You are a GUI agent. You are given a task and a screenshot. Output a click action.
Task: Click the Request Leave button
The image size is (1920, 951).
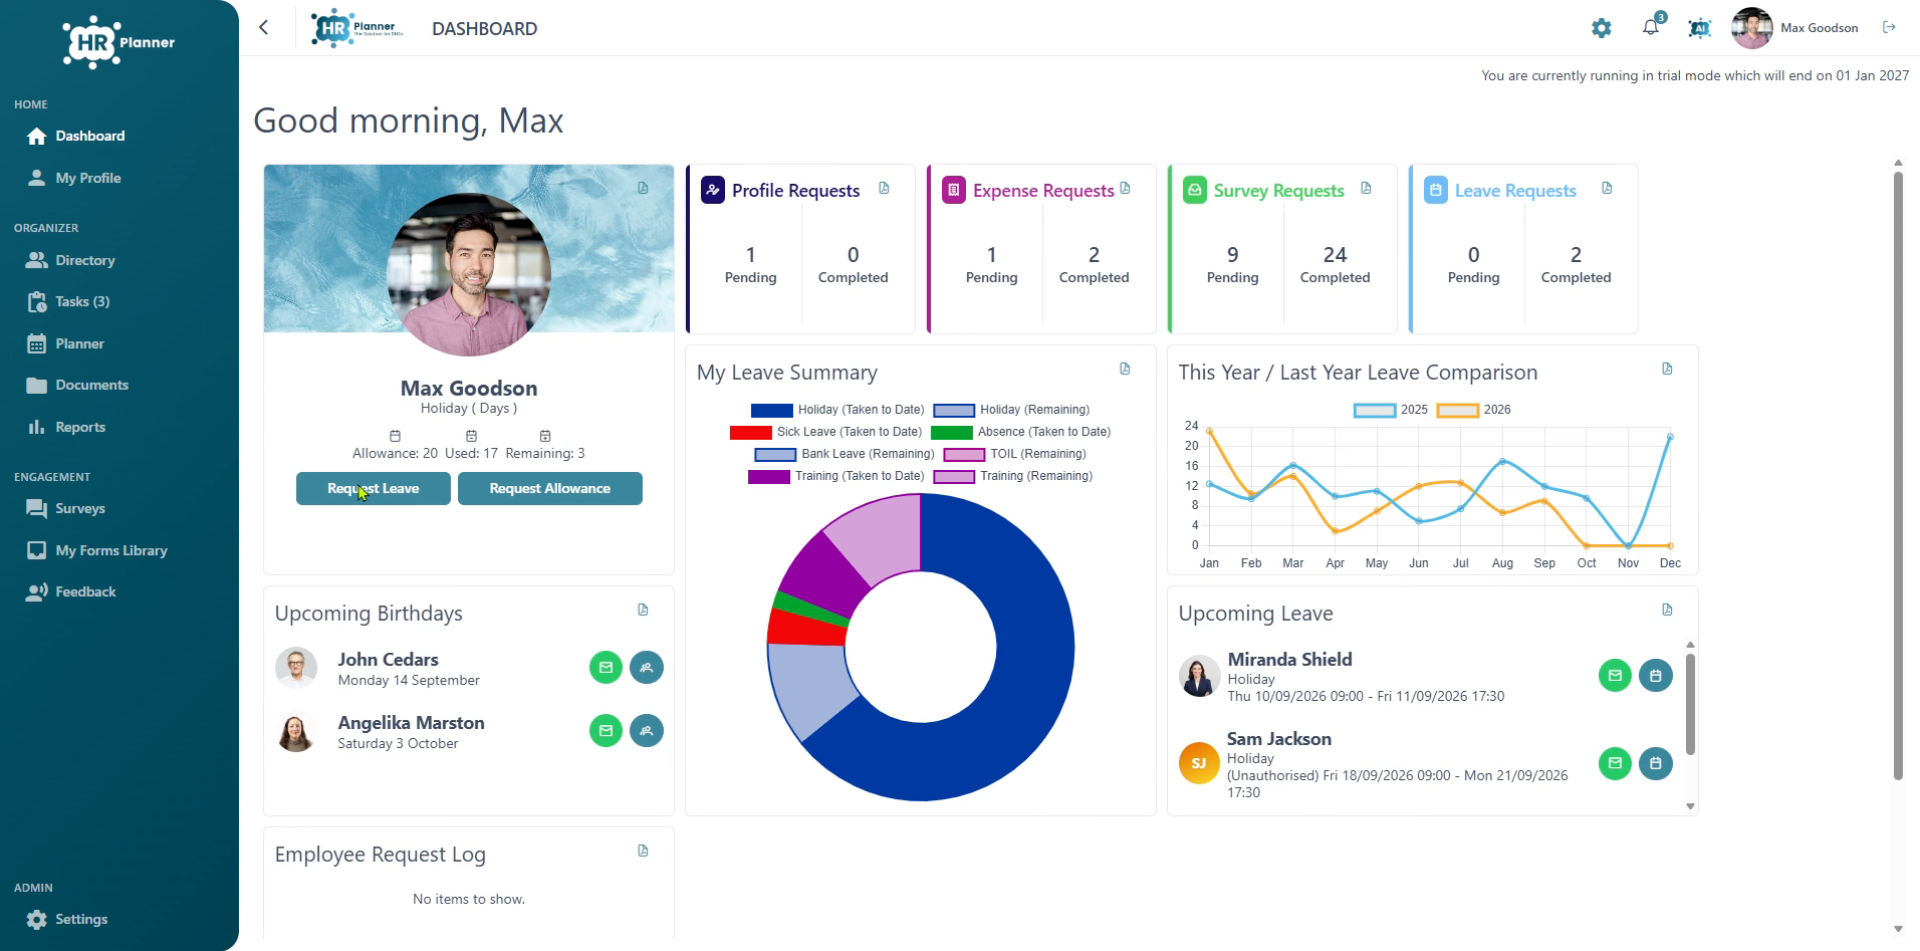pyautogui.click(x=373, y=489)
